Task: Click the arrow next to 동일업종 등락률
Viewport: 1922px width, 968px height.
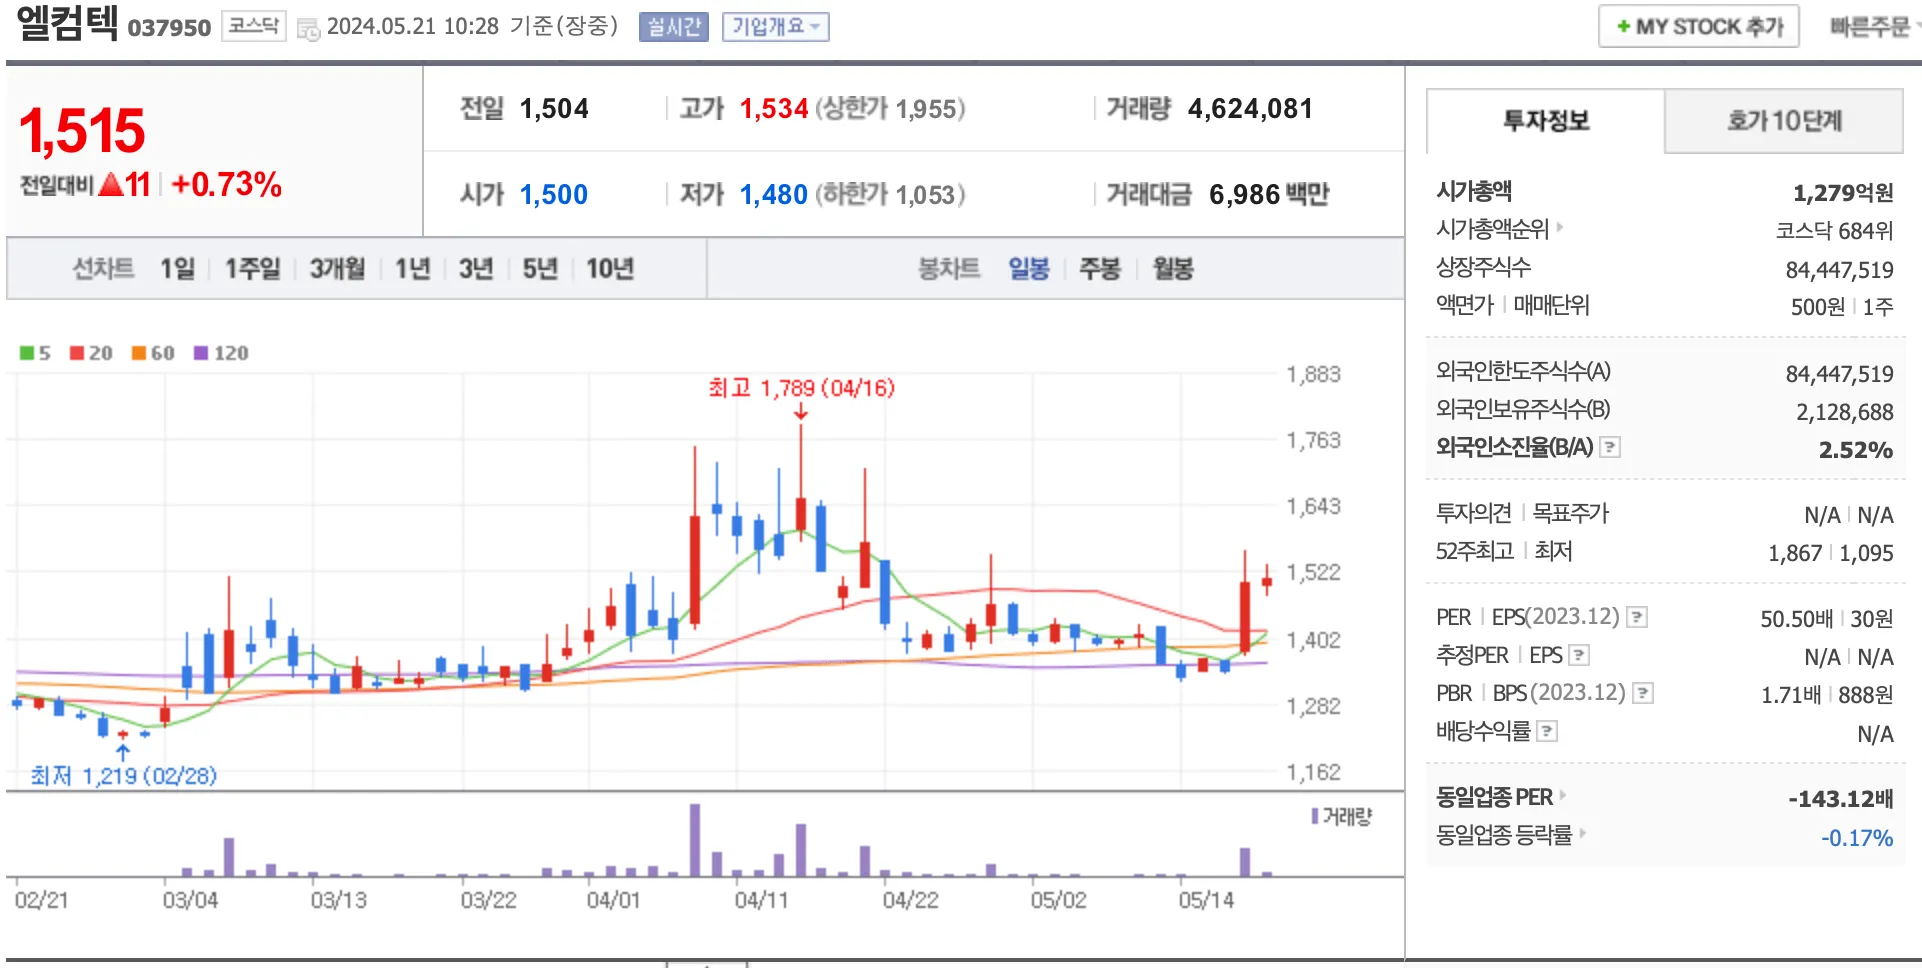Action: click(1583, 832)
